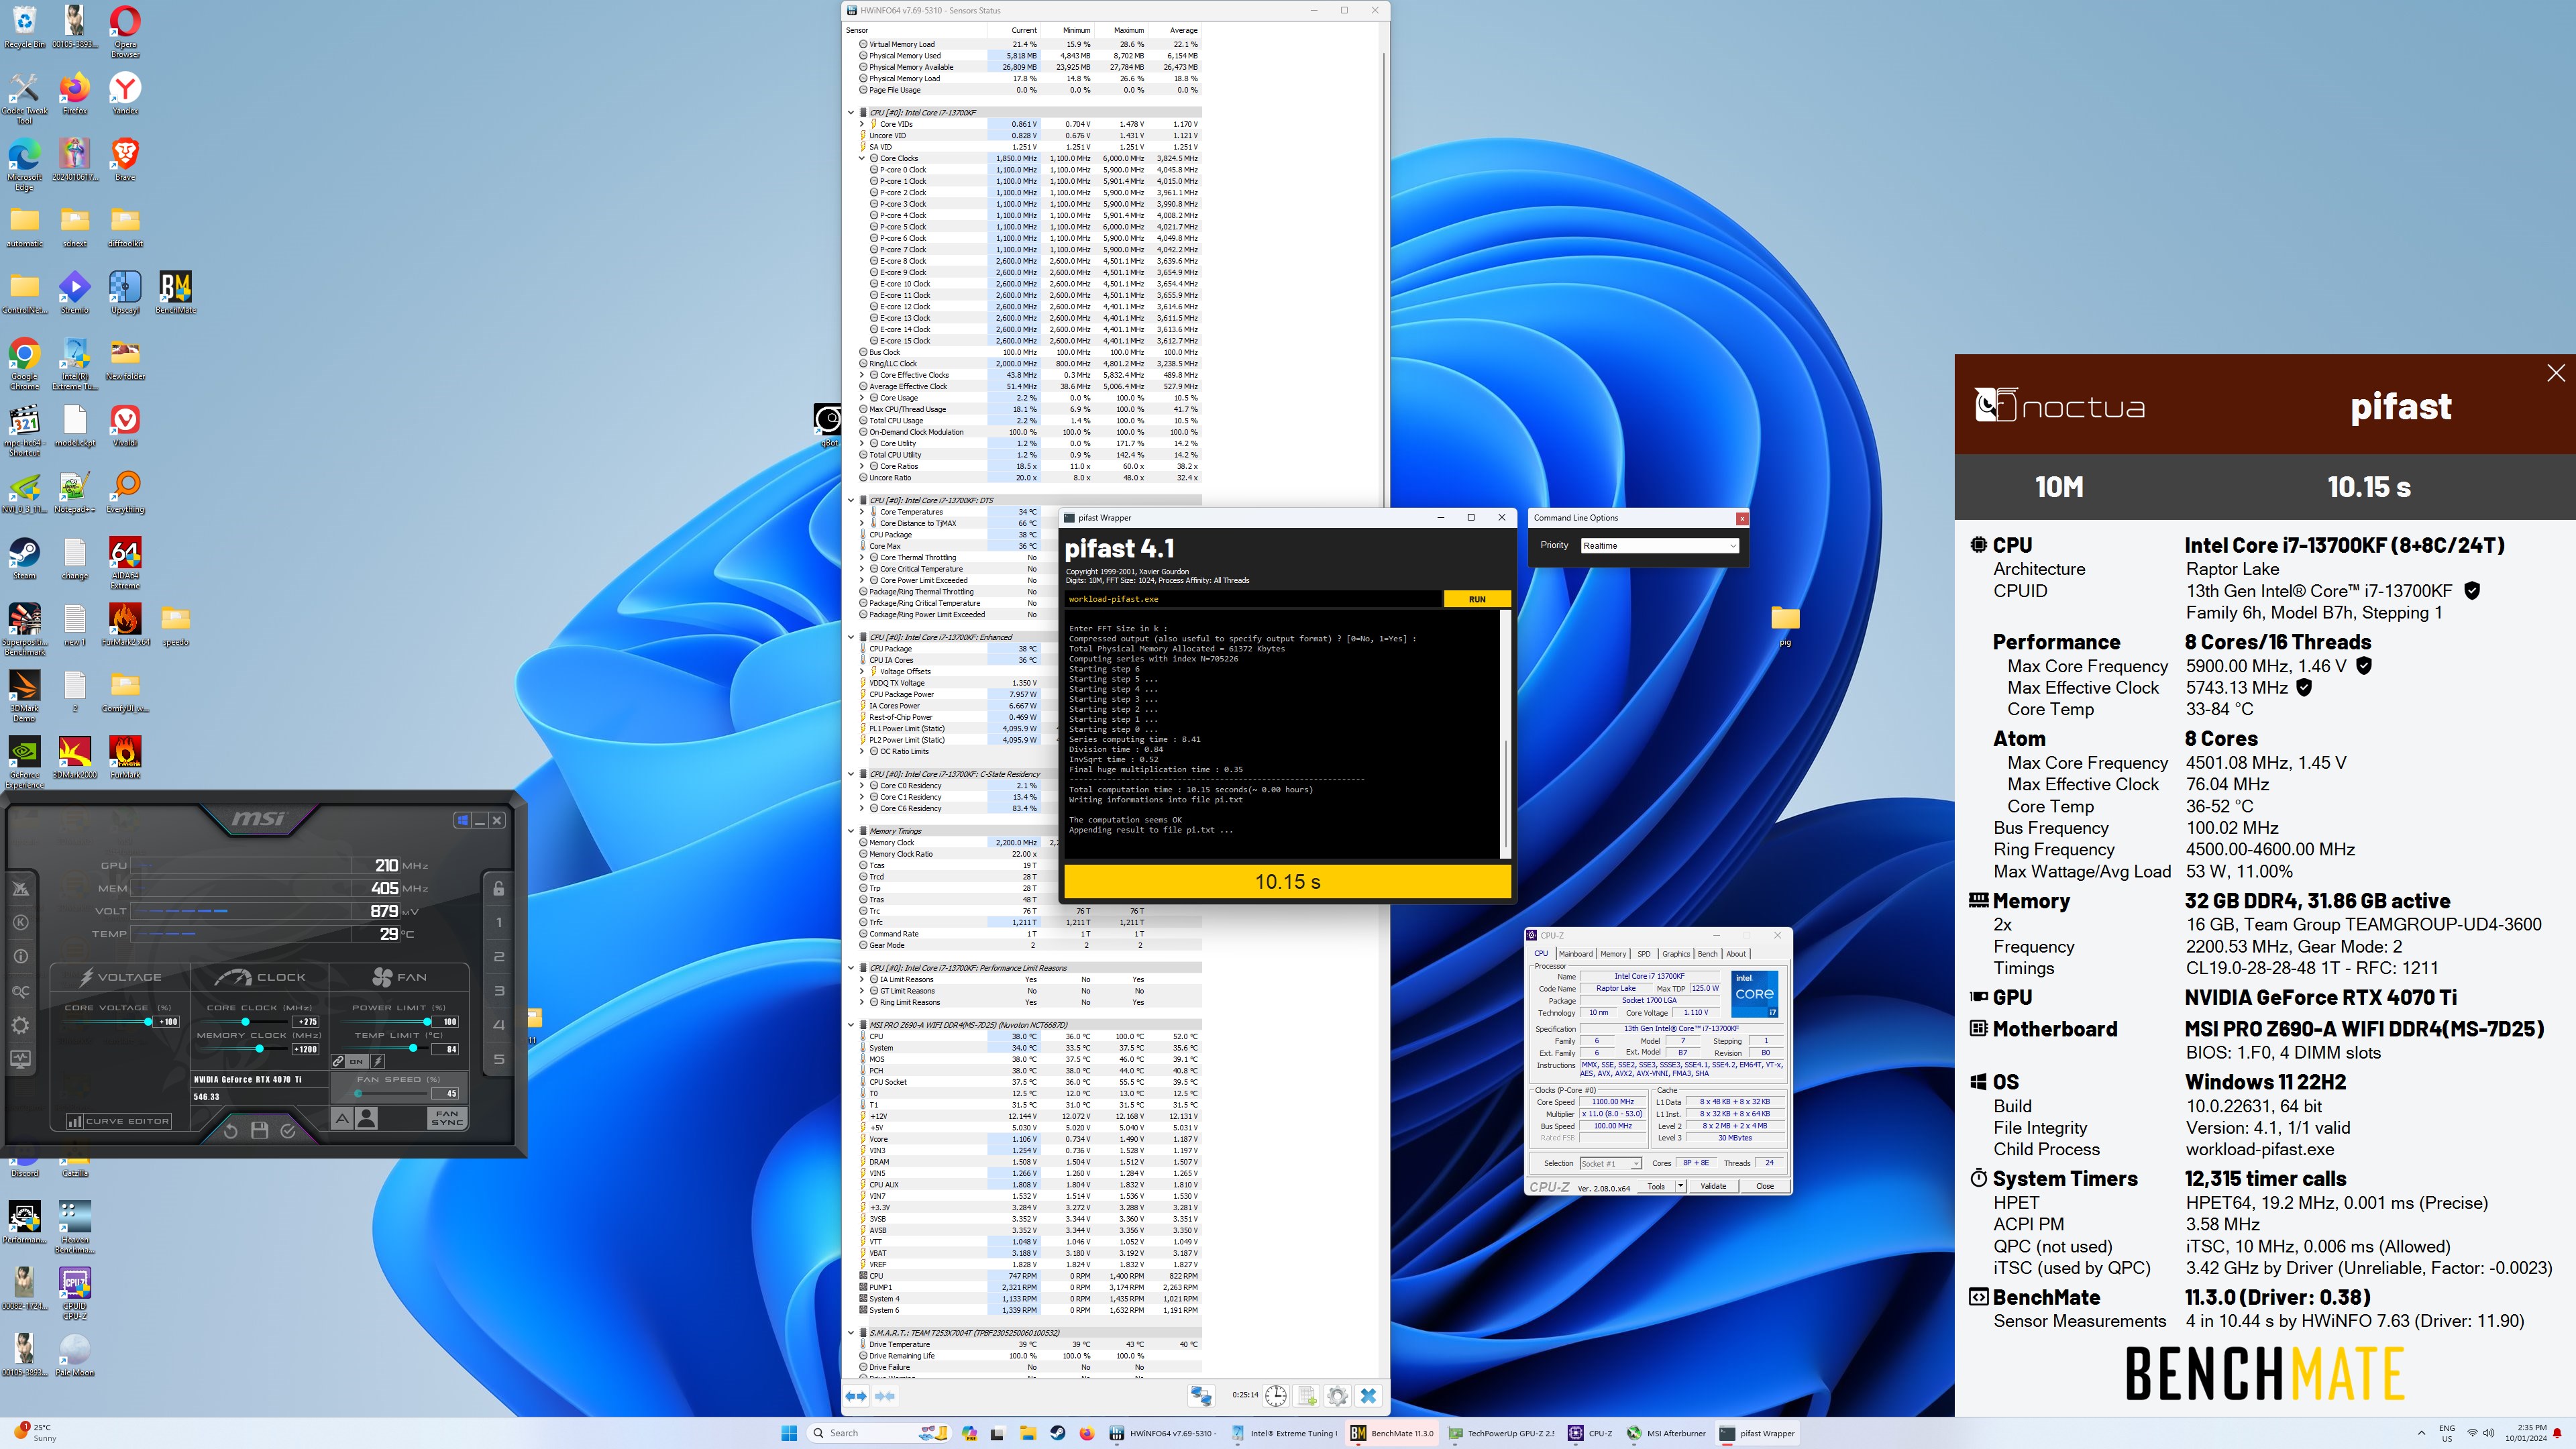This screenshot has height=1449, width=2576.
Task: Click the Core Voltage slider handle
Action: [x=149, y=1021]
